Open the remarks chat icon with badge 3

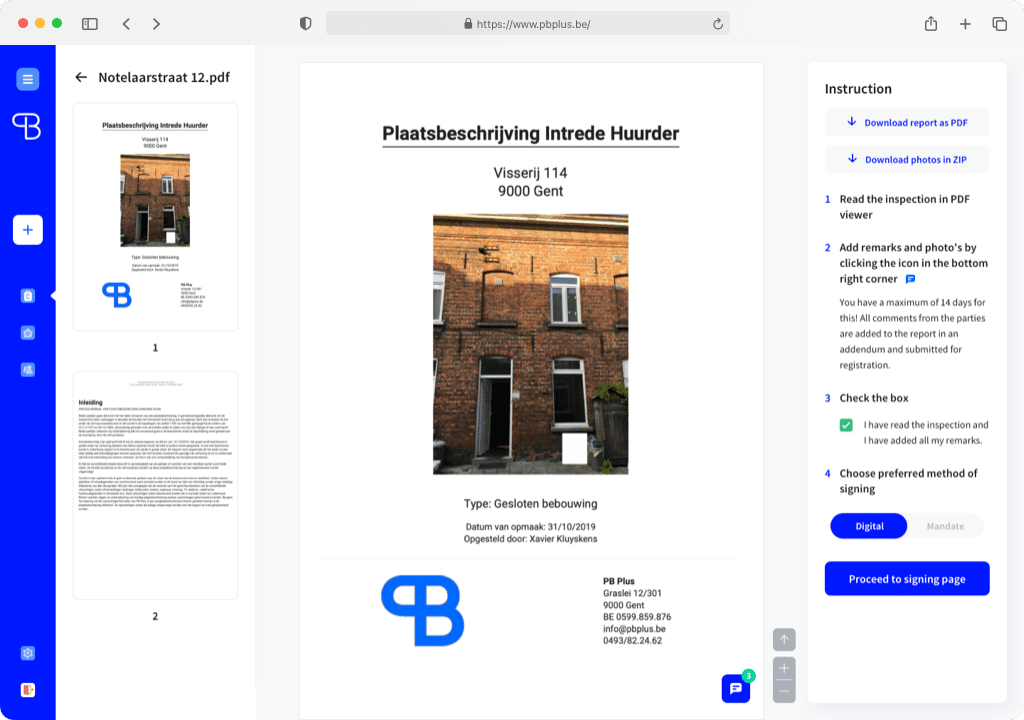736,688
